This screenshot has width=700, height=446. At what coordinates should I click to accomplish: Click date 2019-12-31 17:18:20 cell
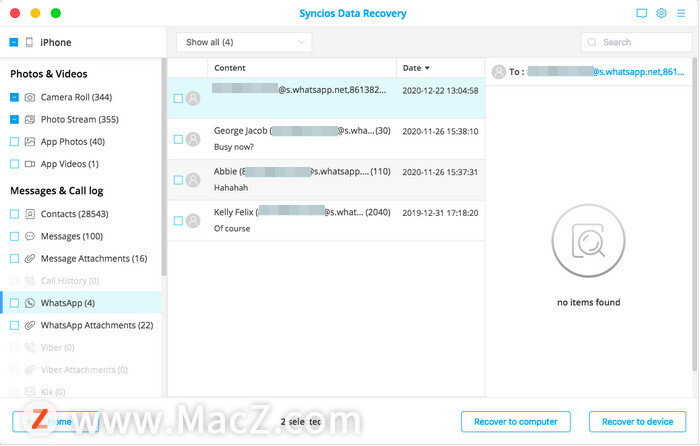[440, 213]
